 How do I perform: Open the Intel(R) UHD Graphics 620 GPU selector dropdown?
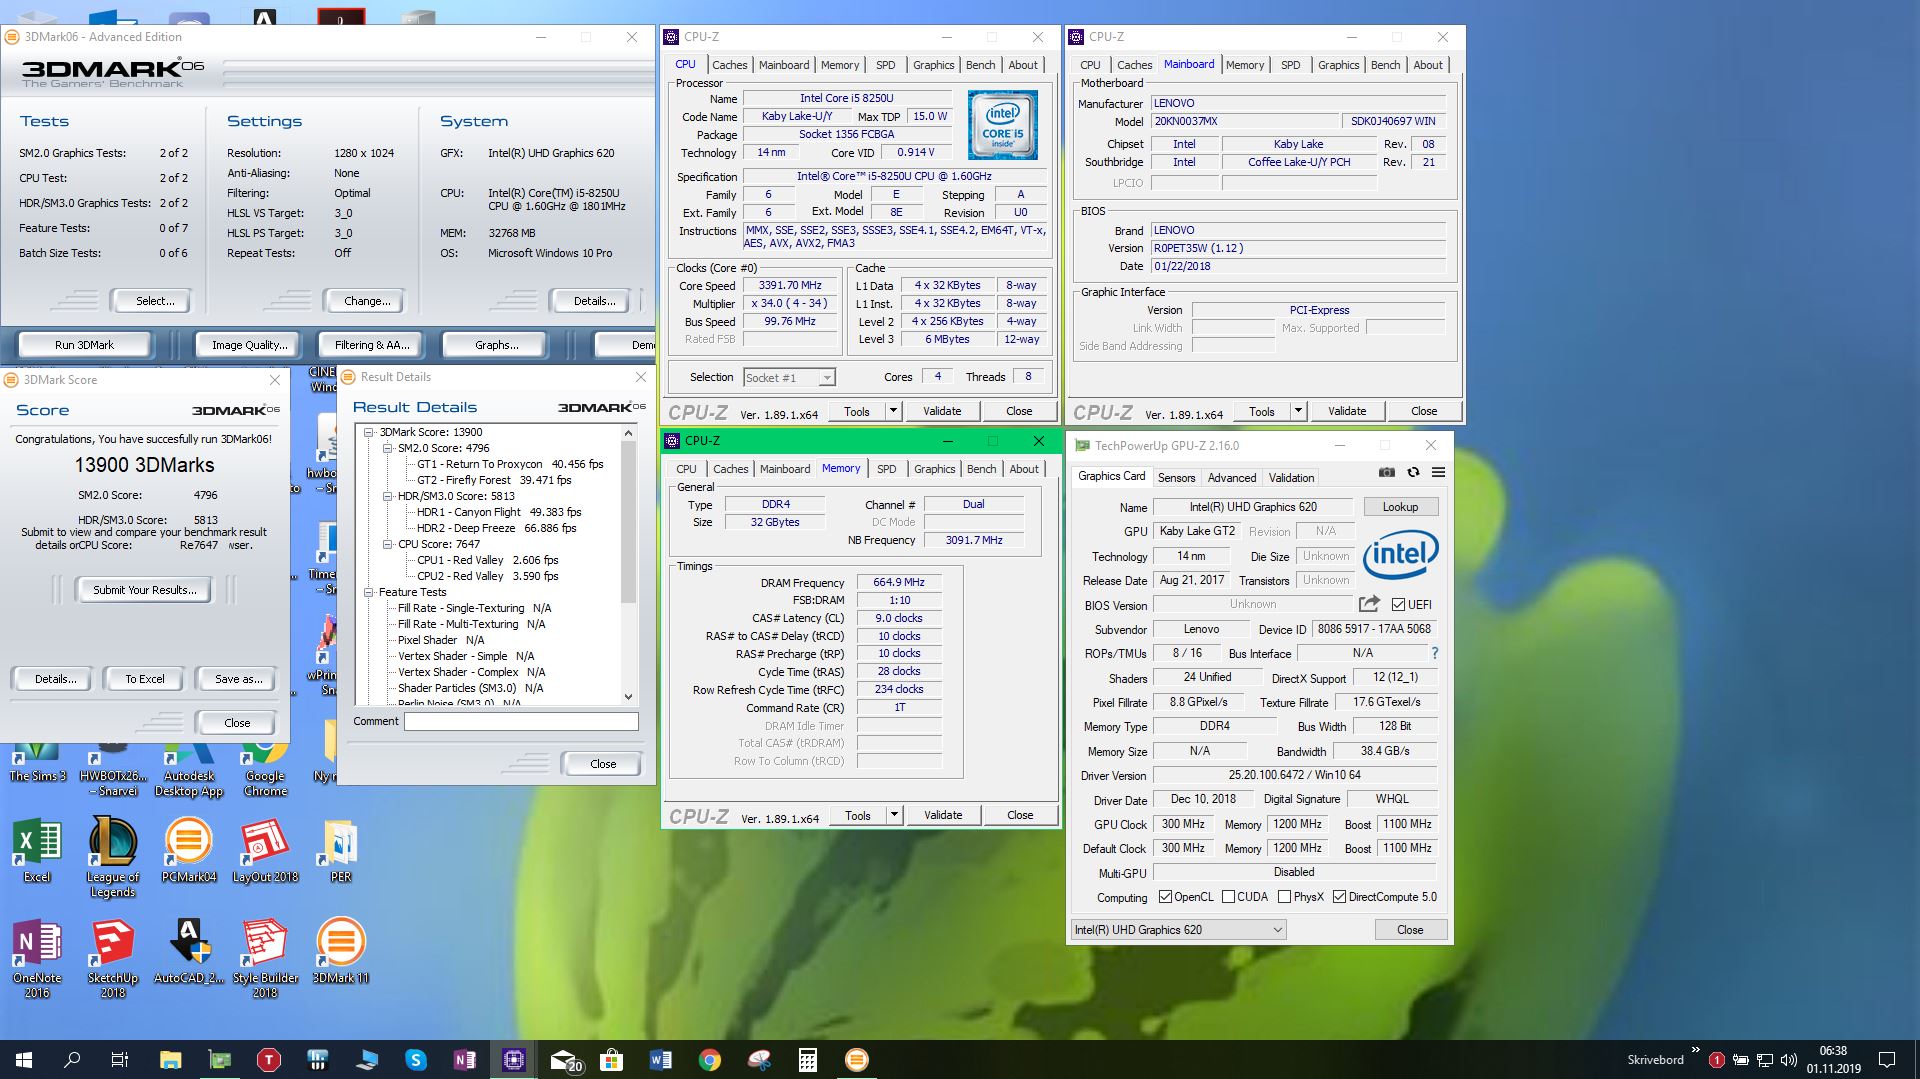click(1178, 930)
